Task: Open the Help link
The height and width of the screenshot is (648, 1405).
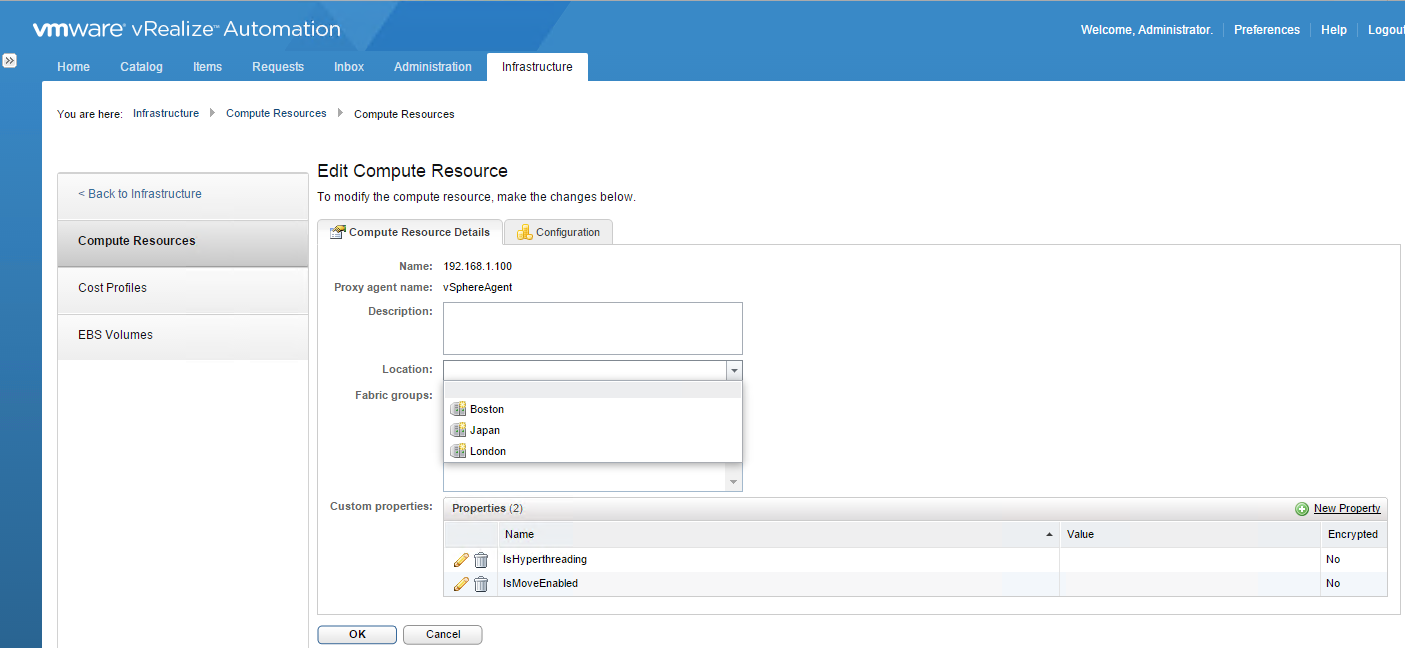Action: point(1334,30)
